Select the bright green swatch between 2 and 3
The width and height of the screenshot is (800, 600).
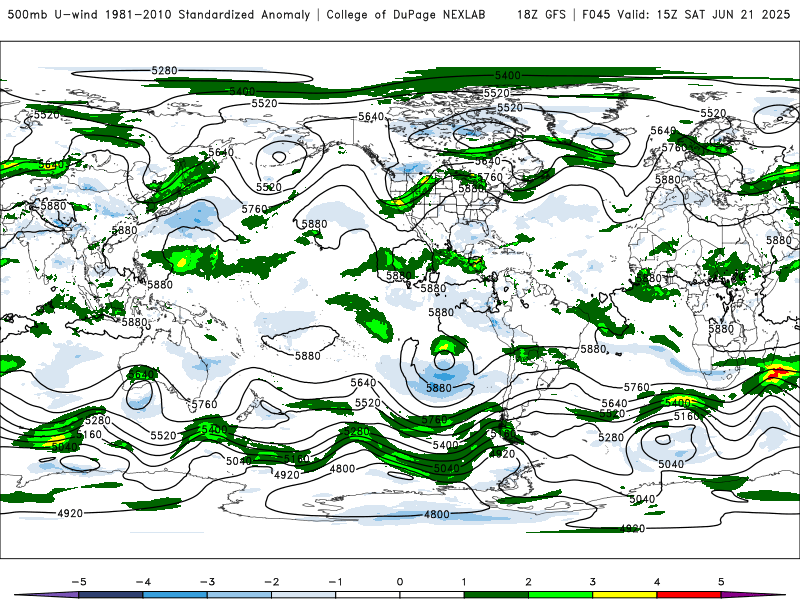point(561,595)
